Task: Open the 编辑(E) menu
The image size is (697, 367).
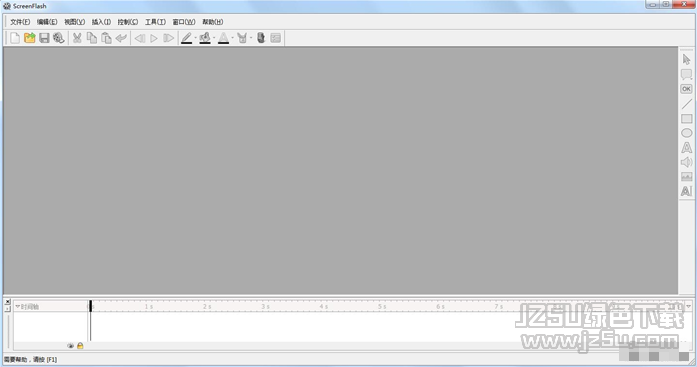Action: (47, 22)
